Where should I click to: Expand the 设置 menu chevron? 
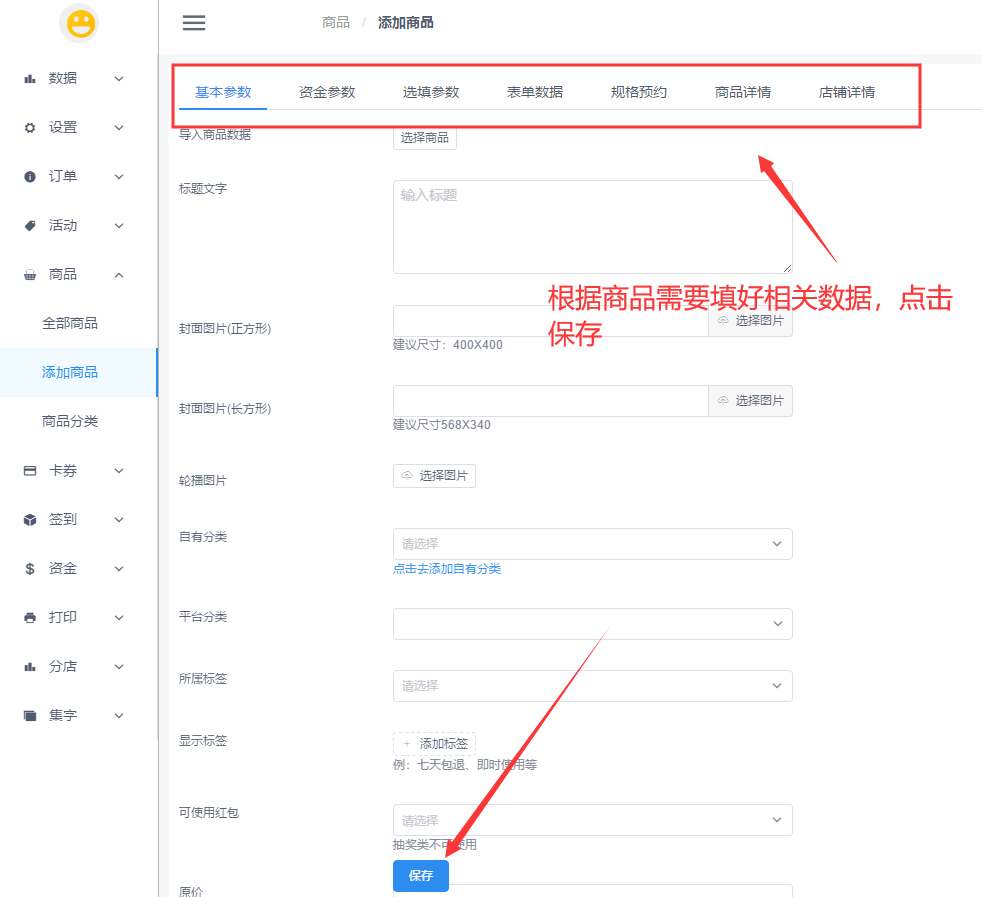coord(119,128)
